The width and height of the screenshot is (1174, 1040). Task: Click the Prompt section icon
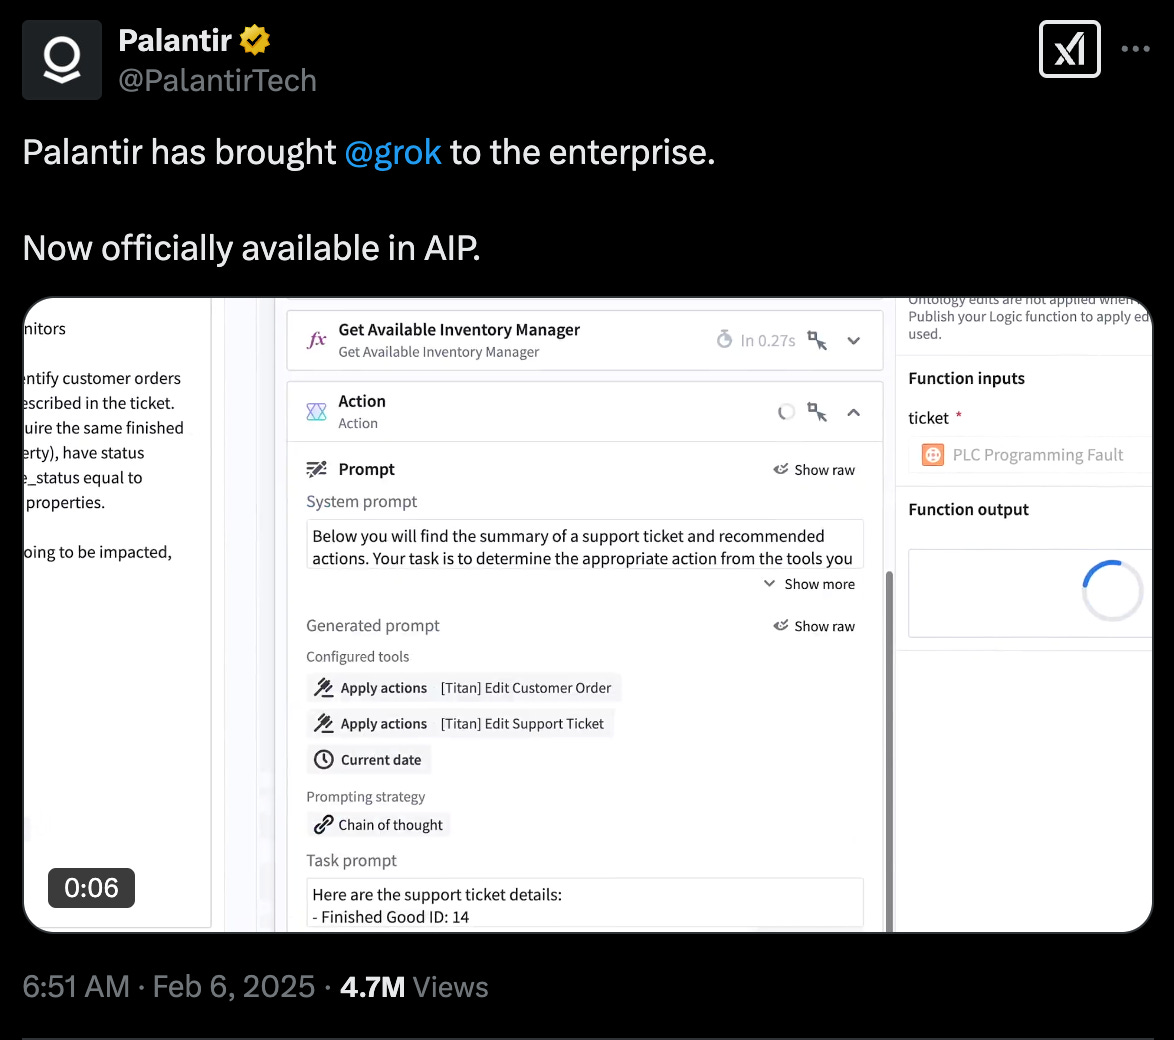coord(317,469)
